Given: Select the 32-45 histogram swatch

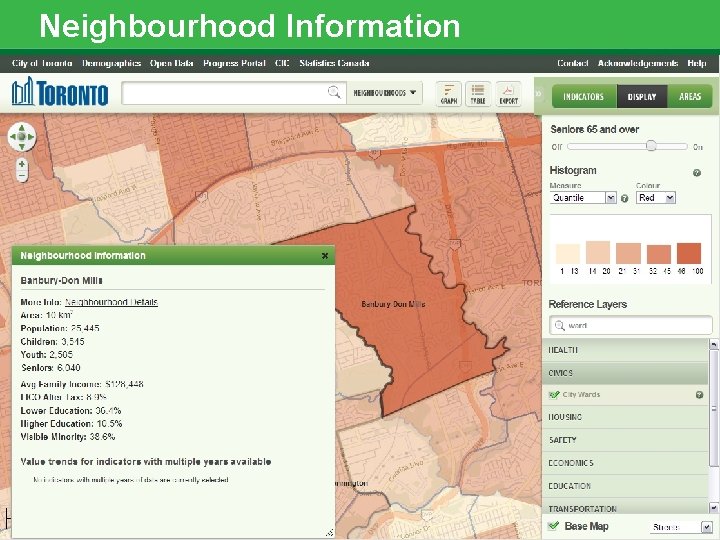Looking at the screenshot, I should [658, 254].
